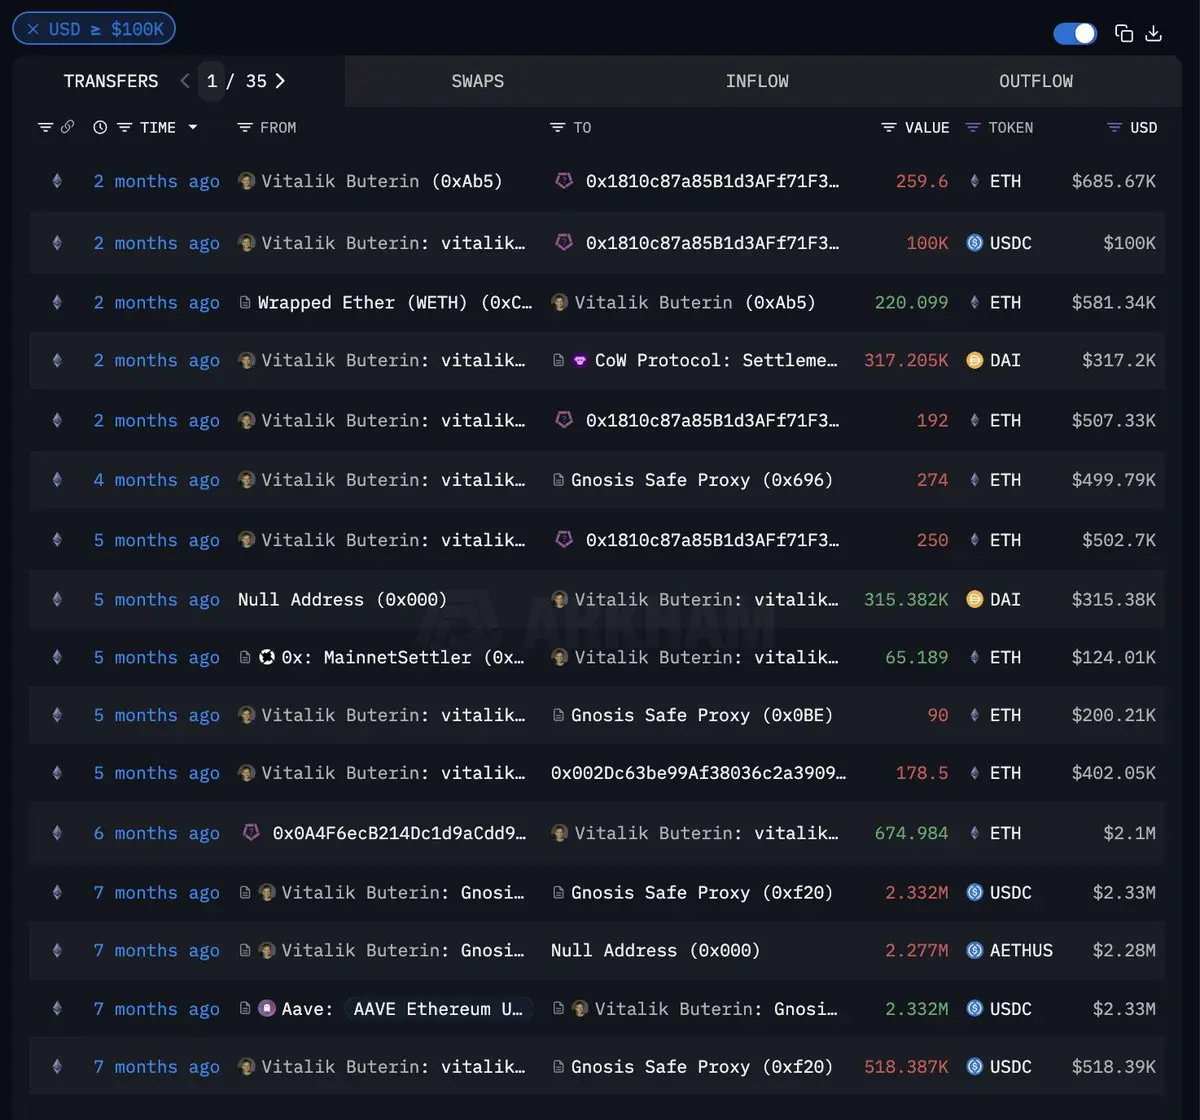Viewport: 1200px width, 1120px height.
Task: Switch to the OUTFLOW tab
Action: [x=1036, y=81]
